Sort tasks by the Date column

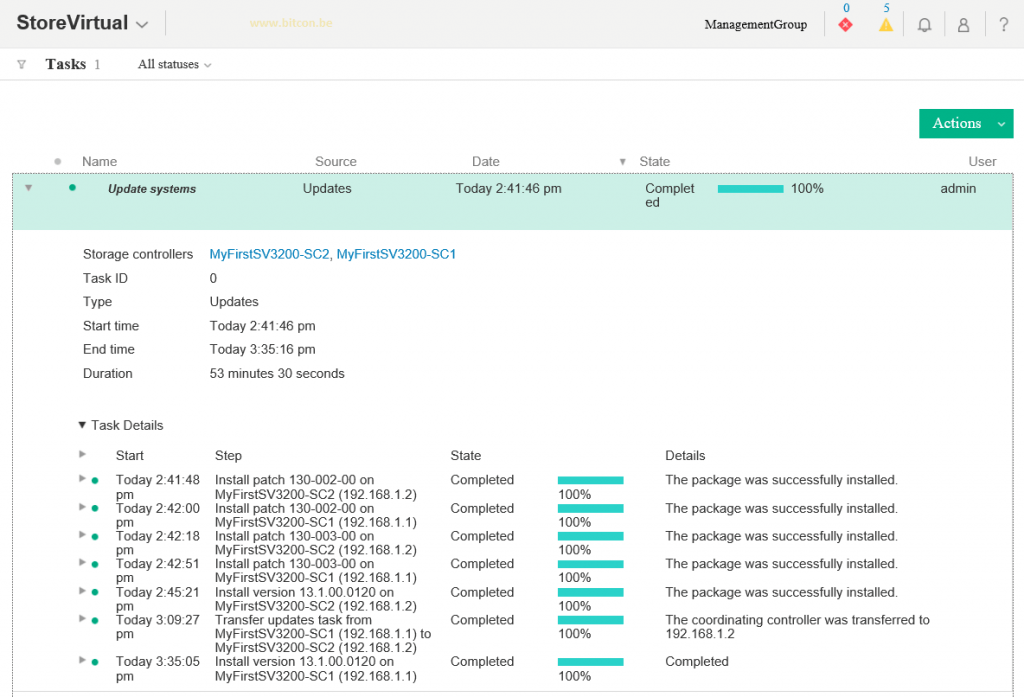[486, 161]
